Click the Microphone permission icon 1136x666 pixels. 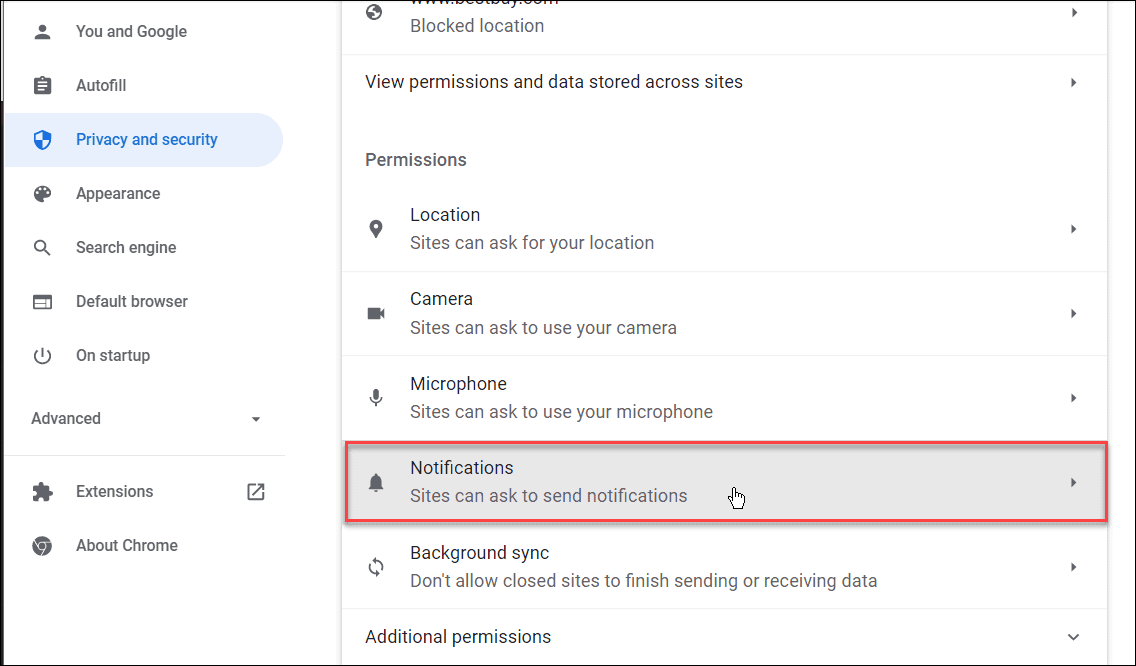376,398
